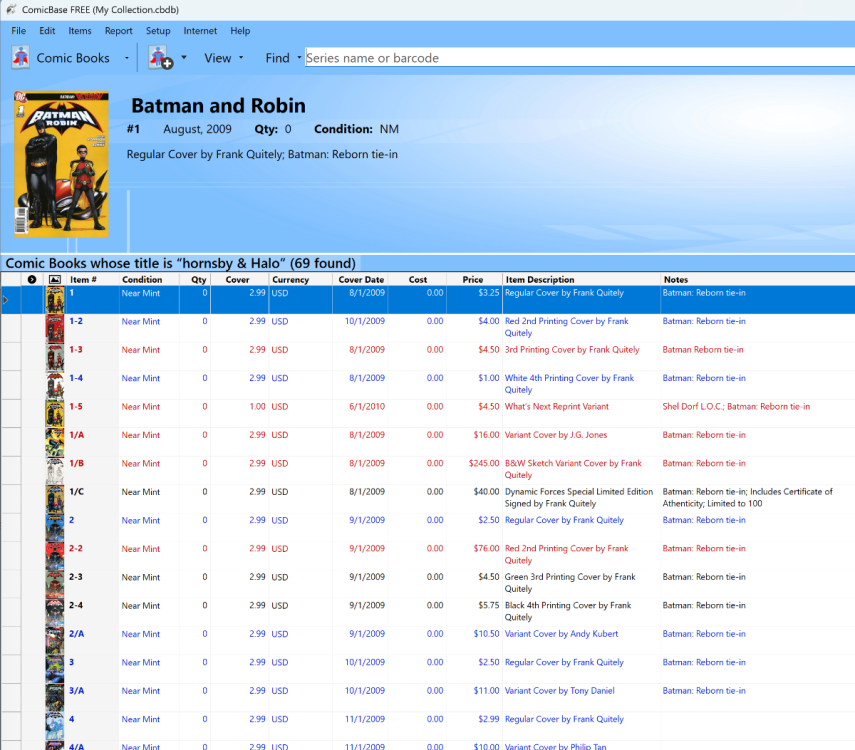
Task: Open the View dropdown
Action: pos(240,58)
